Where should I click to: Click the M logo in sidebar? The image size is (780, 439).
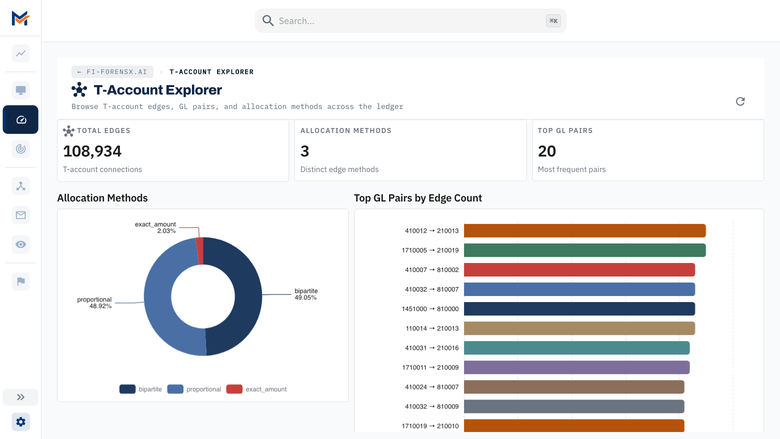20,18
